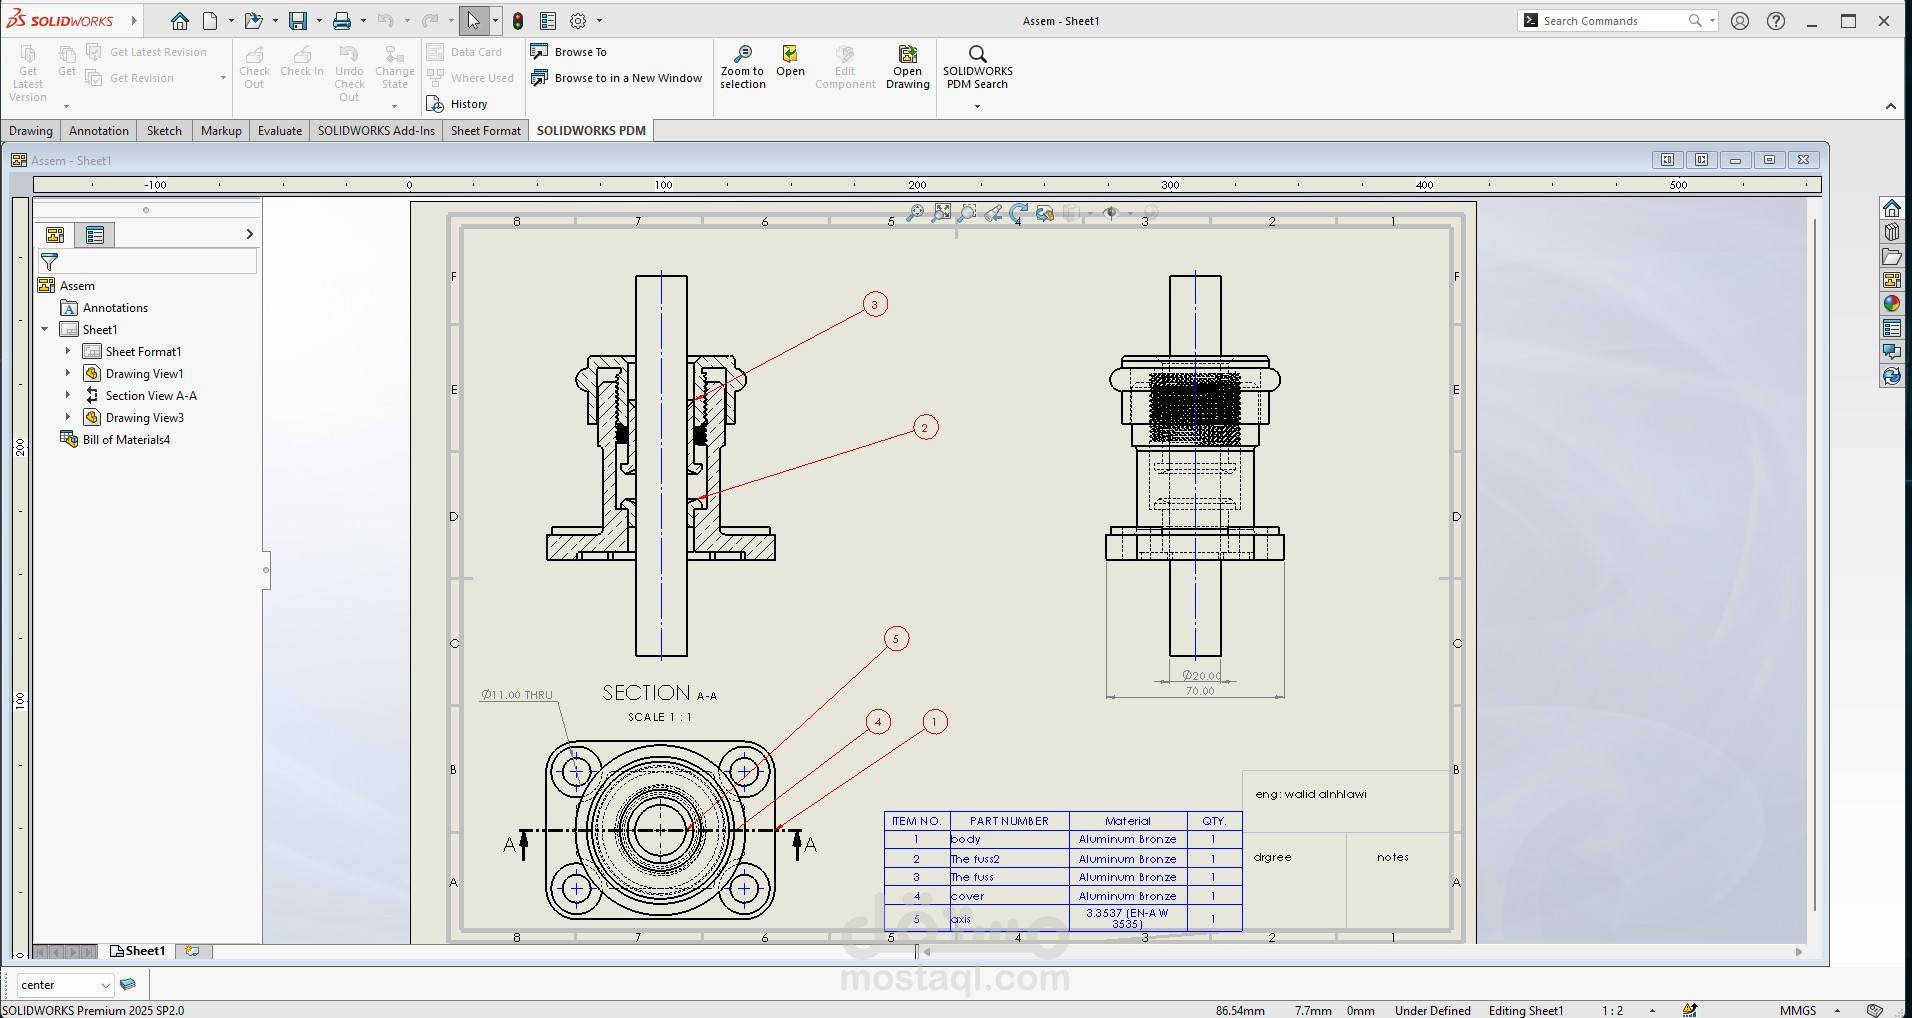Screen dimensions: 1912x1018
Task: Expand the left panel tabs chevron
Action: (249, 234)
